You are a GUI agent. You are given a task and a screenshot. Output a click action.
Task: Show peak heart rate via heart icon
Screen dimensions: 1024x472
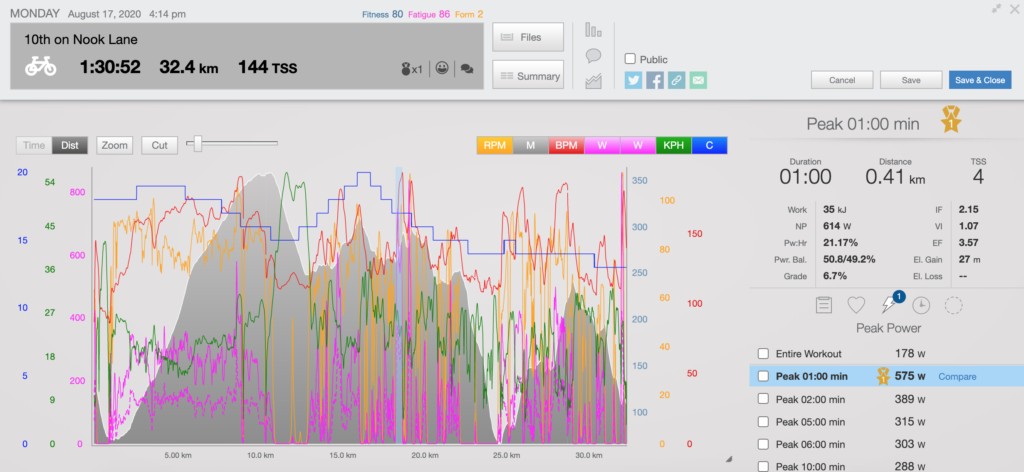pyautogui.click(x=856, y=305)
